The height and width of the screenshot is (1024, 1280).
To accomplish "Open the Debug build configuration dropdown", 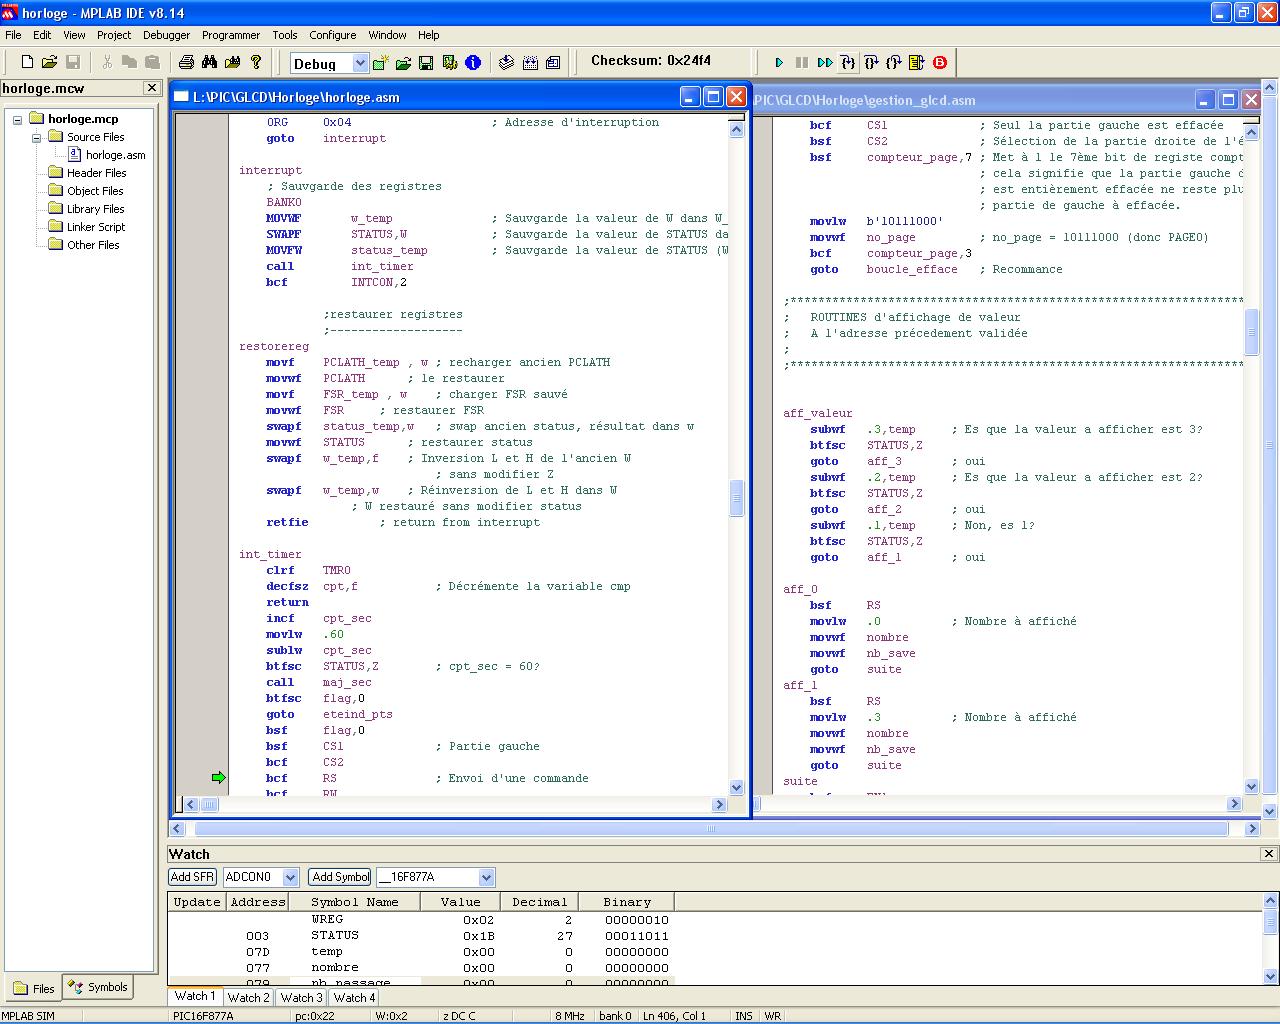I will tap(360, 63).
